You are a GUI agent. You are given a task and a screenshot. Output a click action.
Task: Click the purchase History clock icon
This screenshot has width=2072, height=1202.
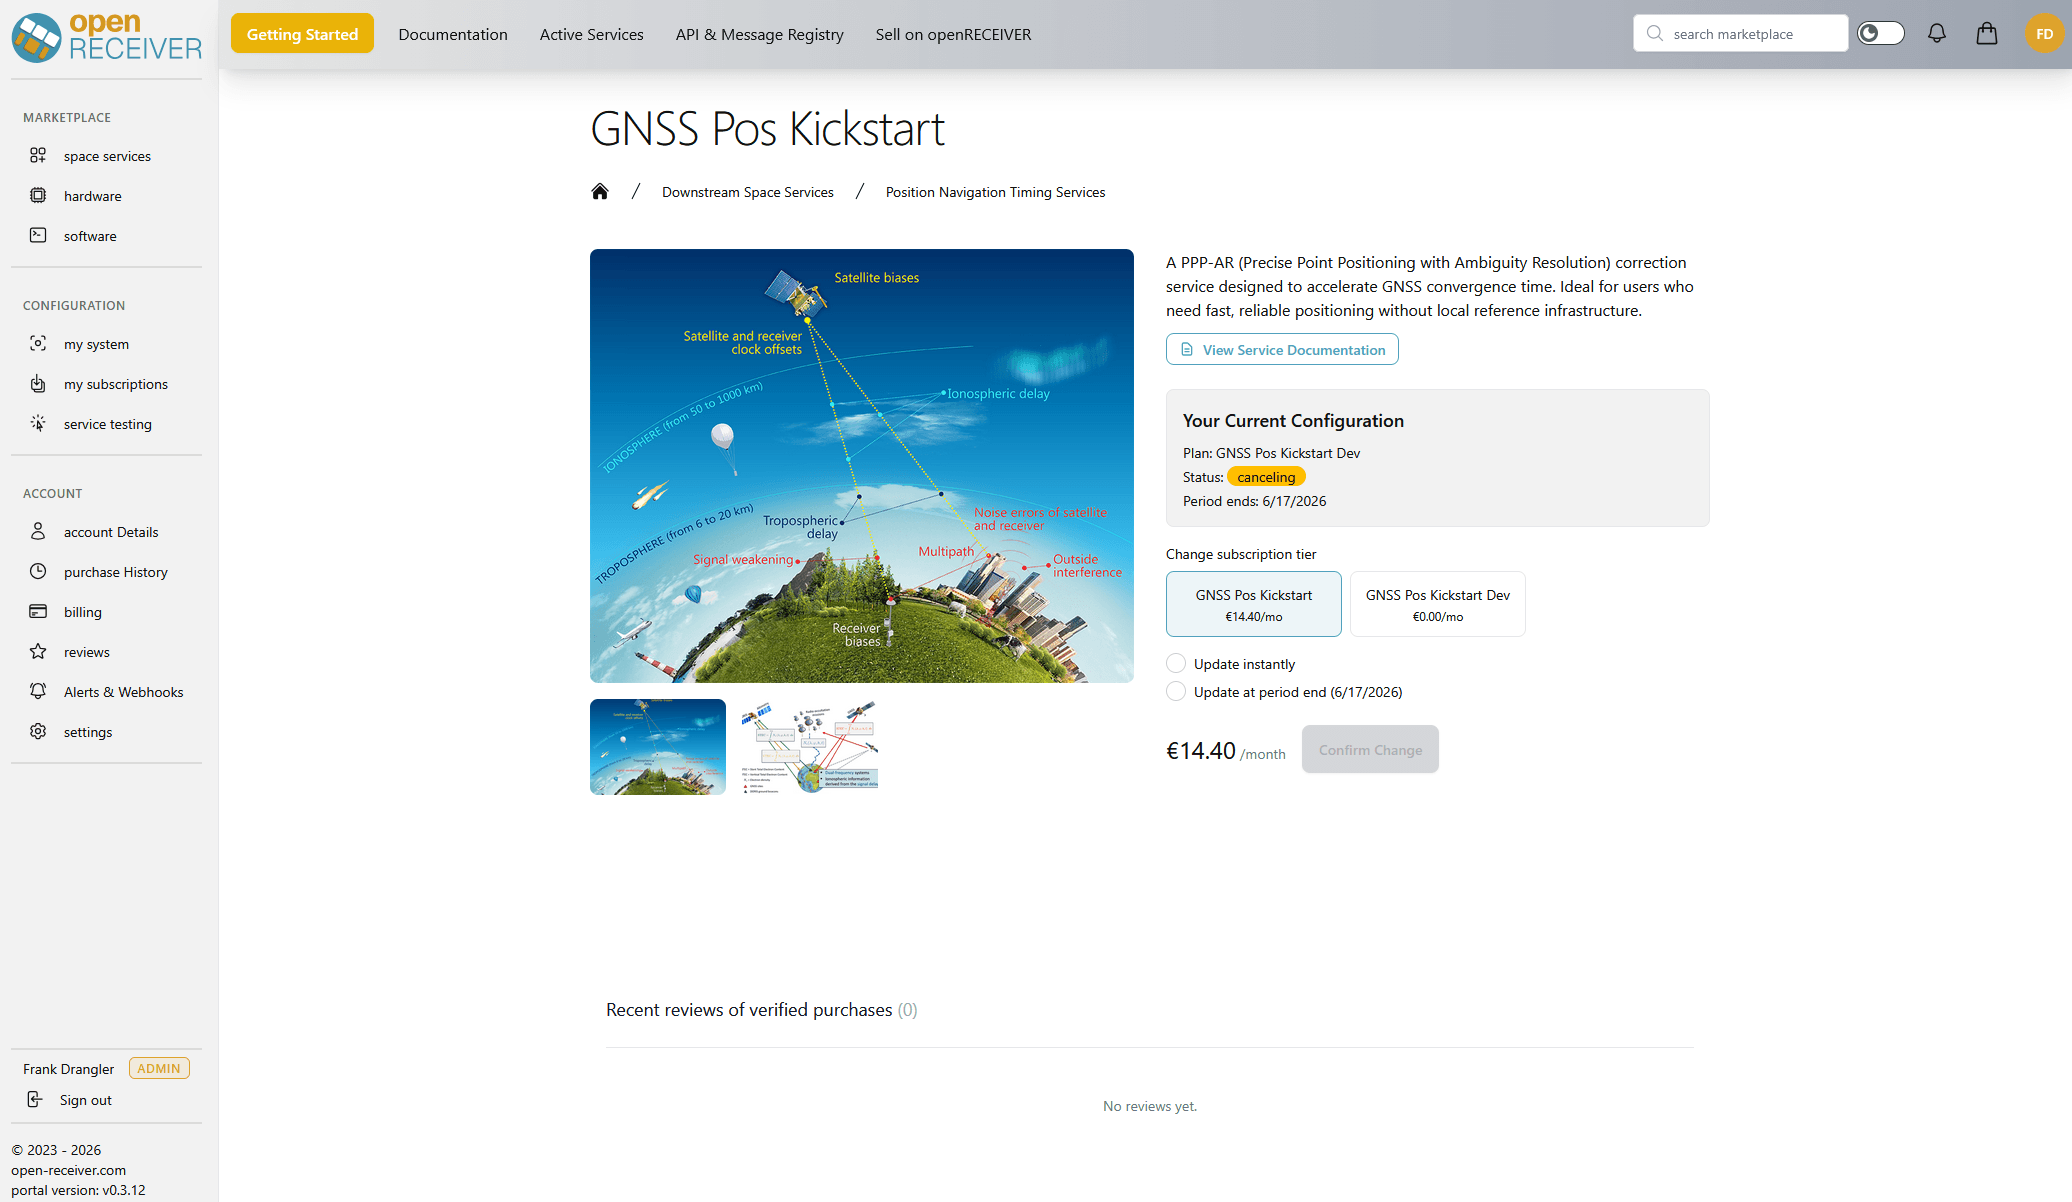pos(38,571)
